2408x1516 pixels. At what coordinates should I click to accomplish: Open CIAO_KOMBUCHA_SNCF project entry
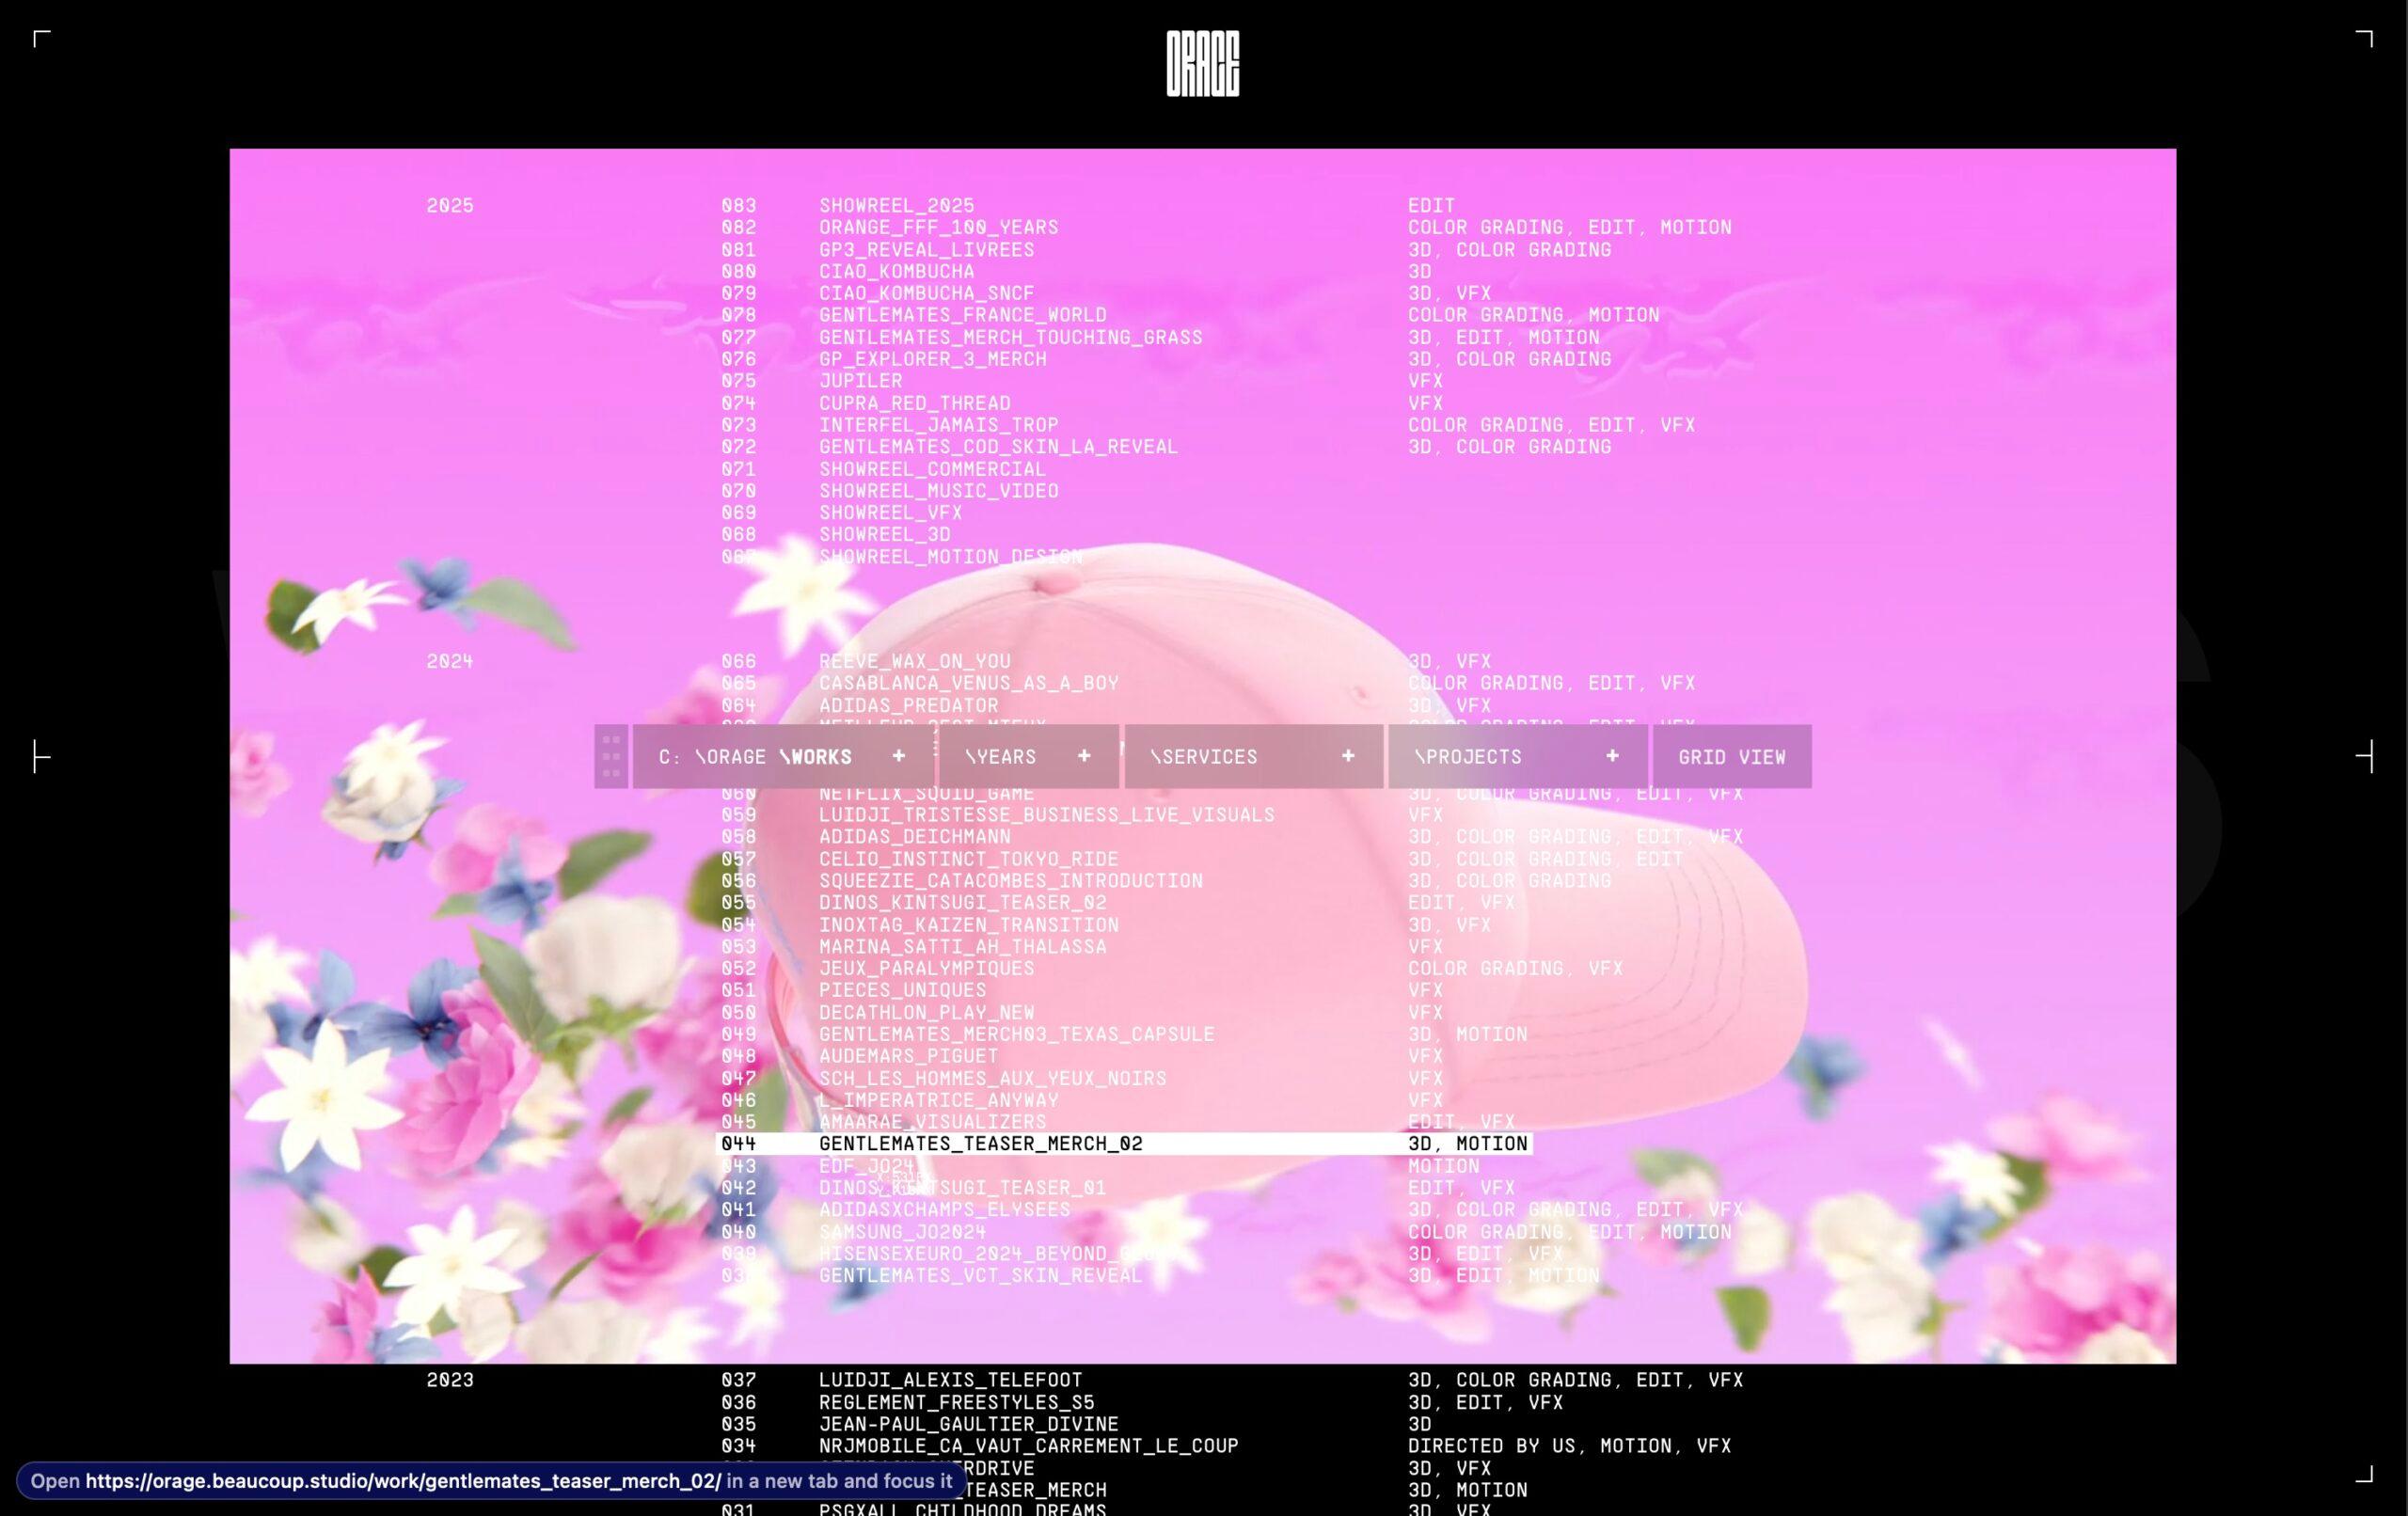[x=926, y=293]
